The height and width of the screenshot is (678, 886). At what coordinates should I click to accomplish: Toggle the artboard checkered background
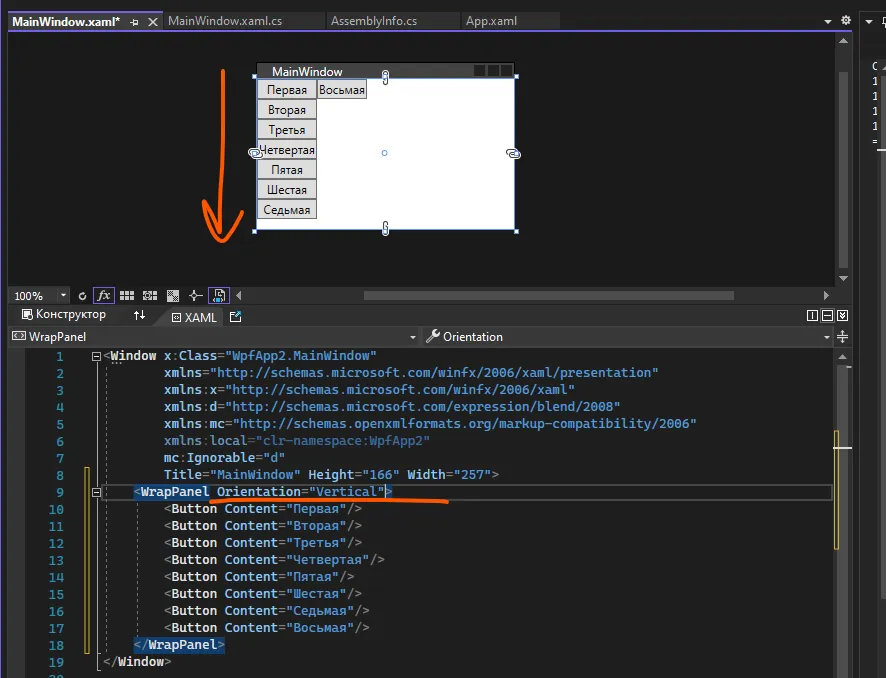tap(173, 295)
